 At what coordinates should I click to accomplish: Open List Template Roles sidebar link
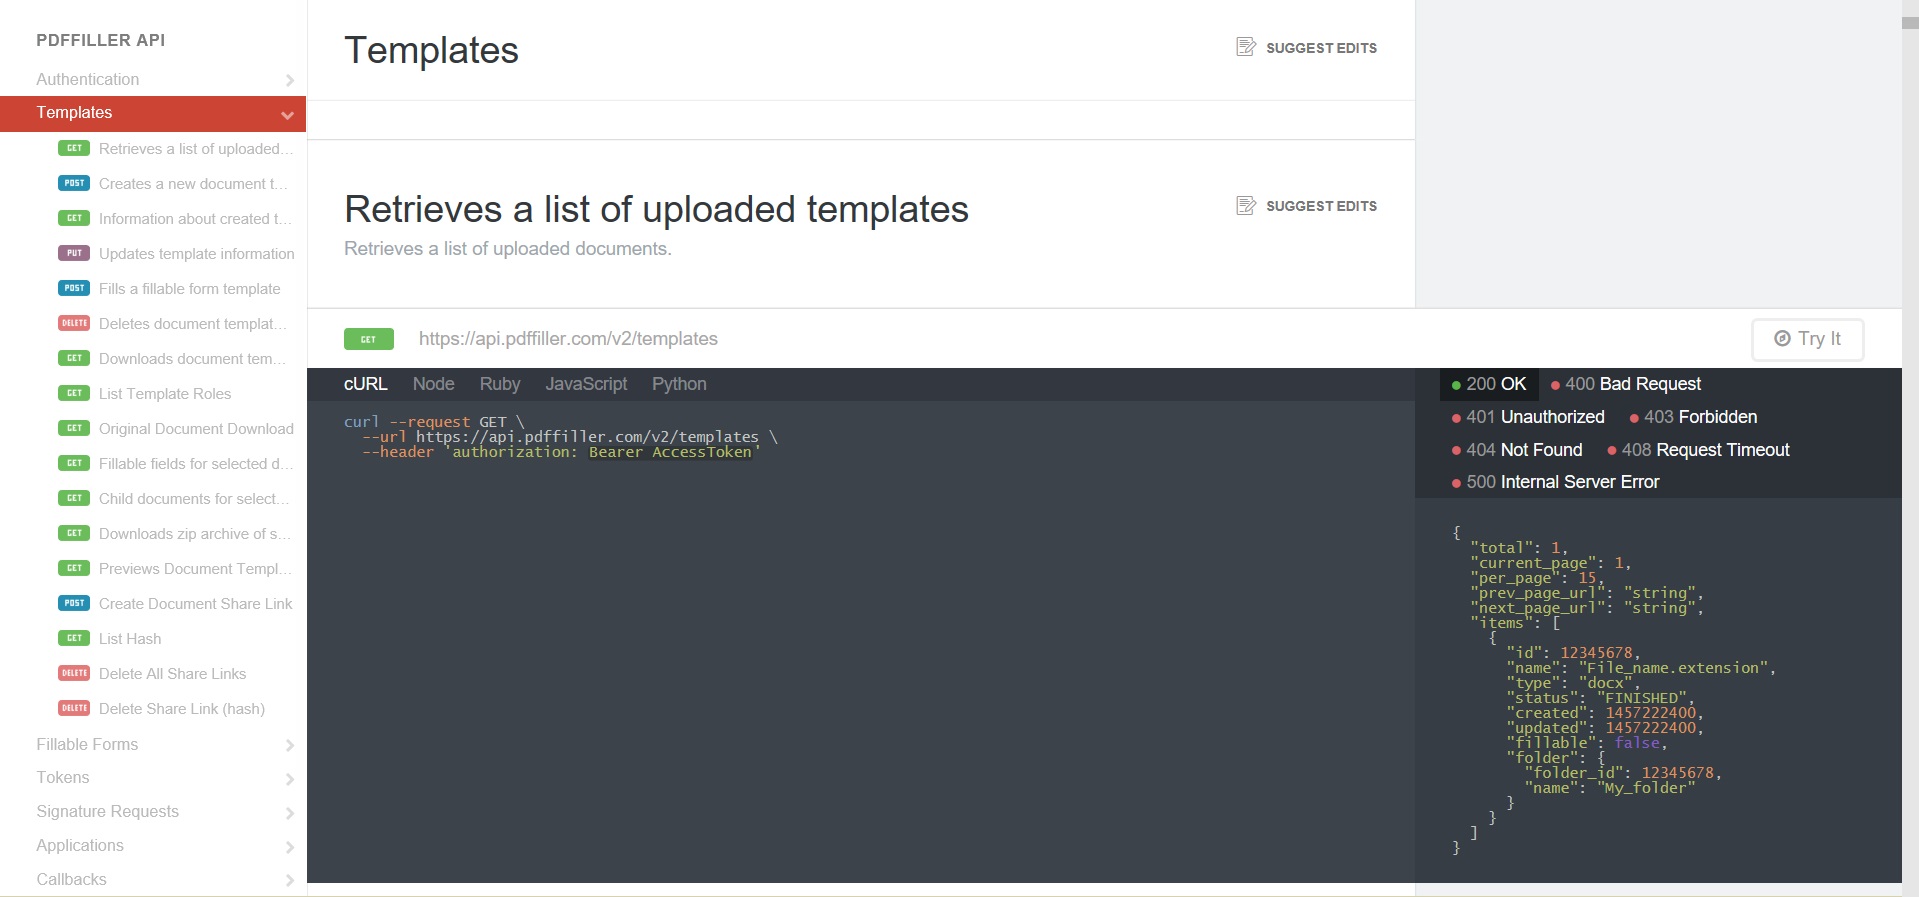[165, 393]
